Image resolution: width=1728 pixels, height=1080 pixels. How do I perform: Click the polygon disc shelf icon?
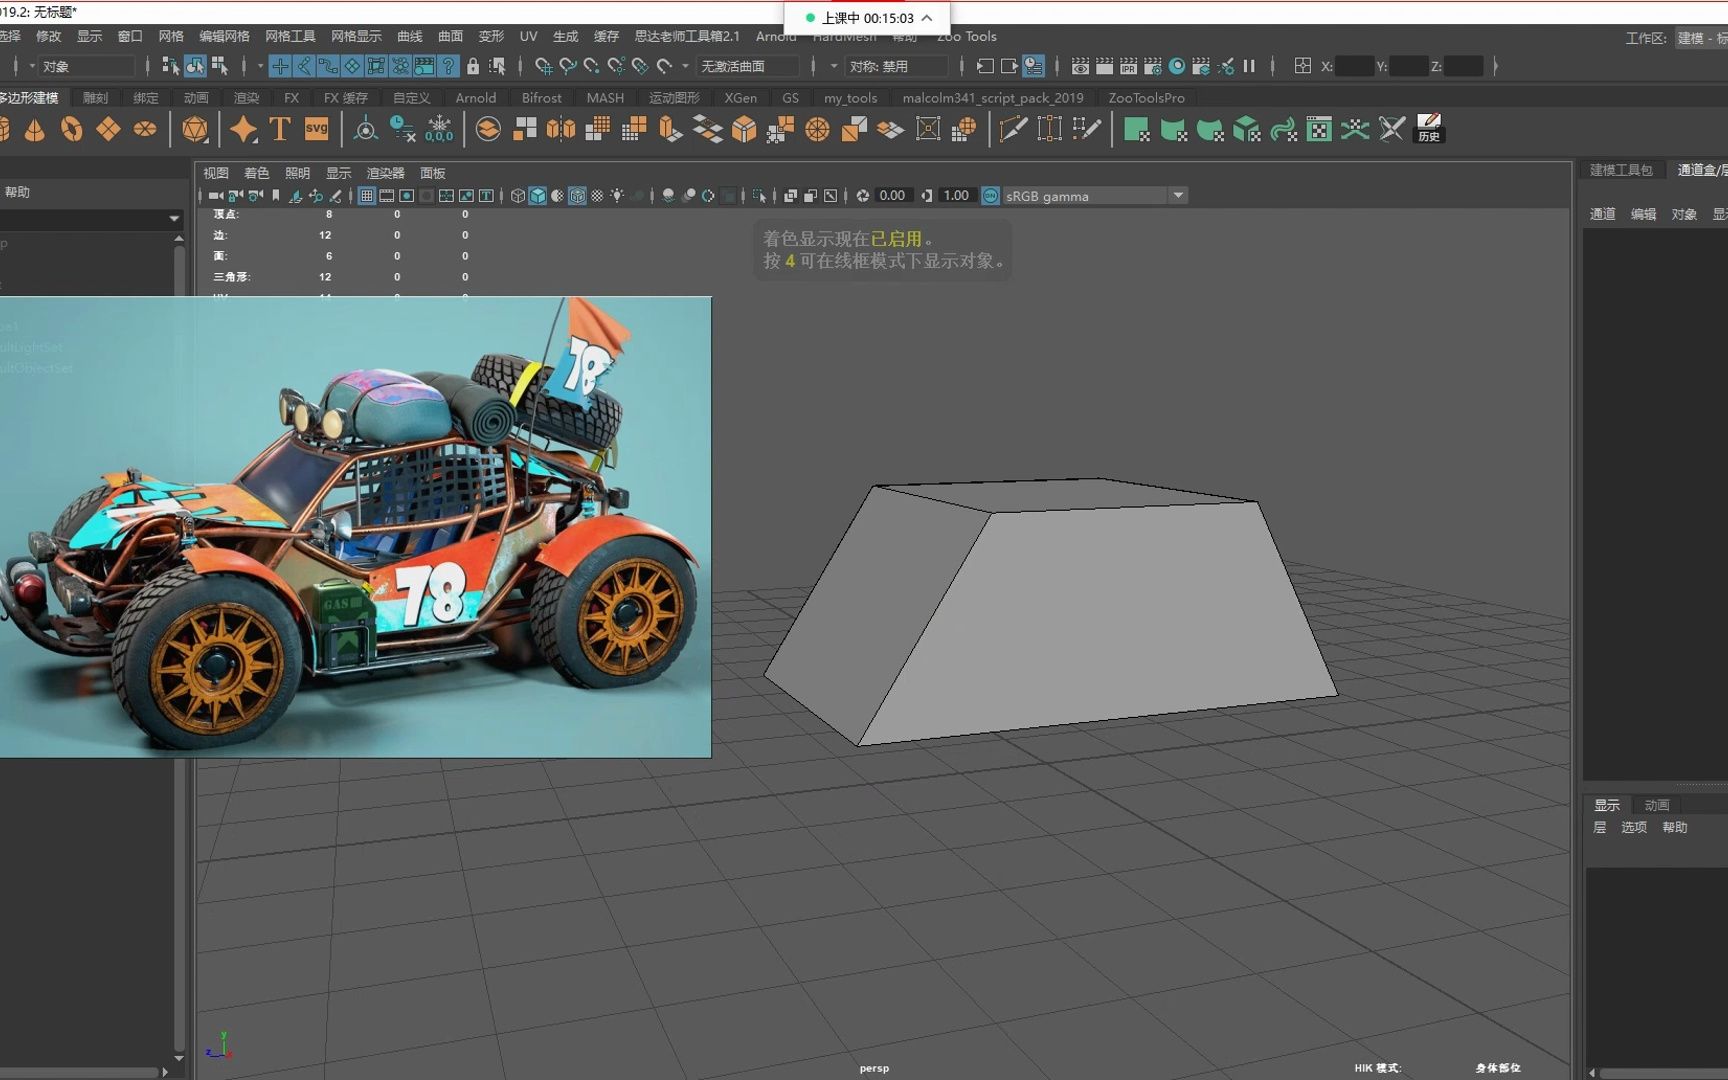[x=145, y=129]
